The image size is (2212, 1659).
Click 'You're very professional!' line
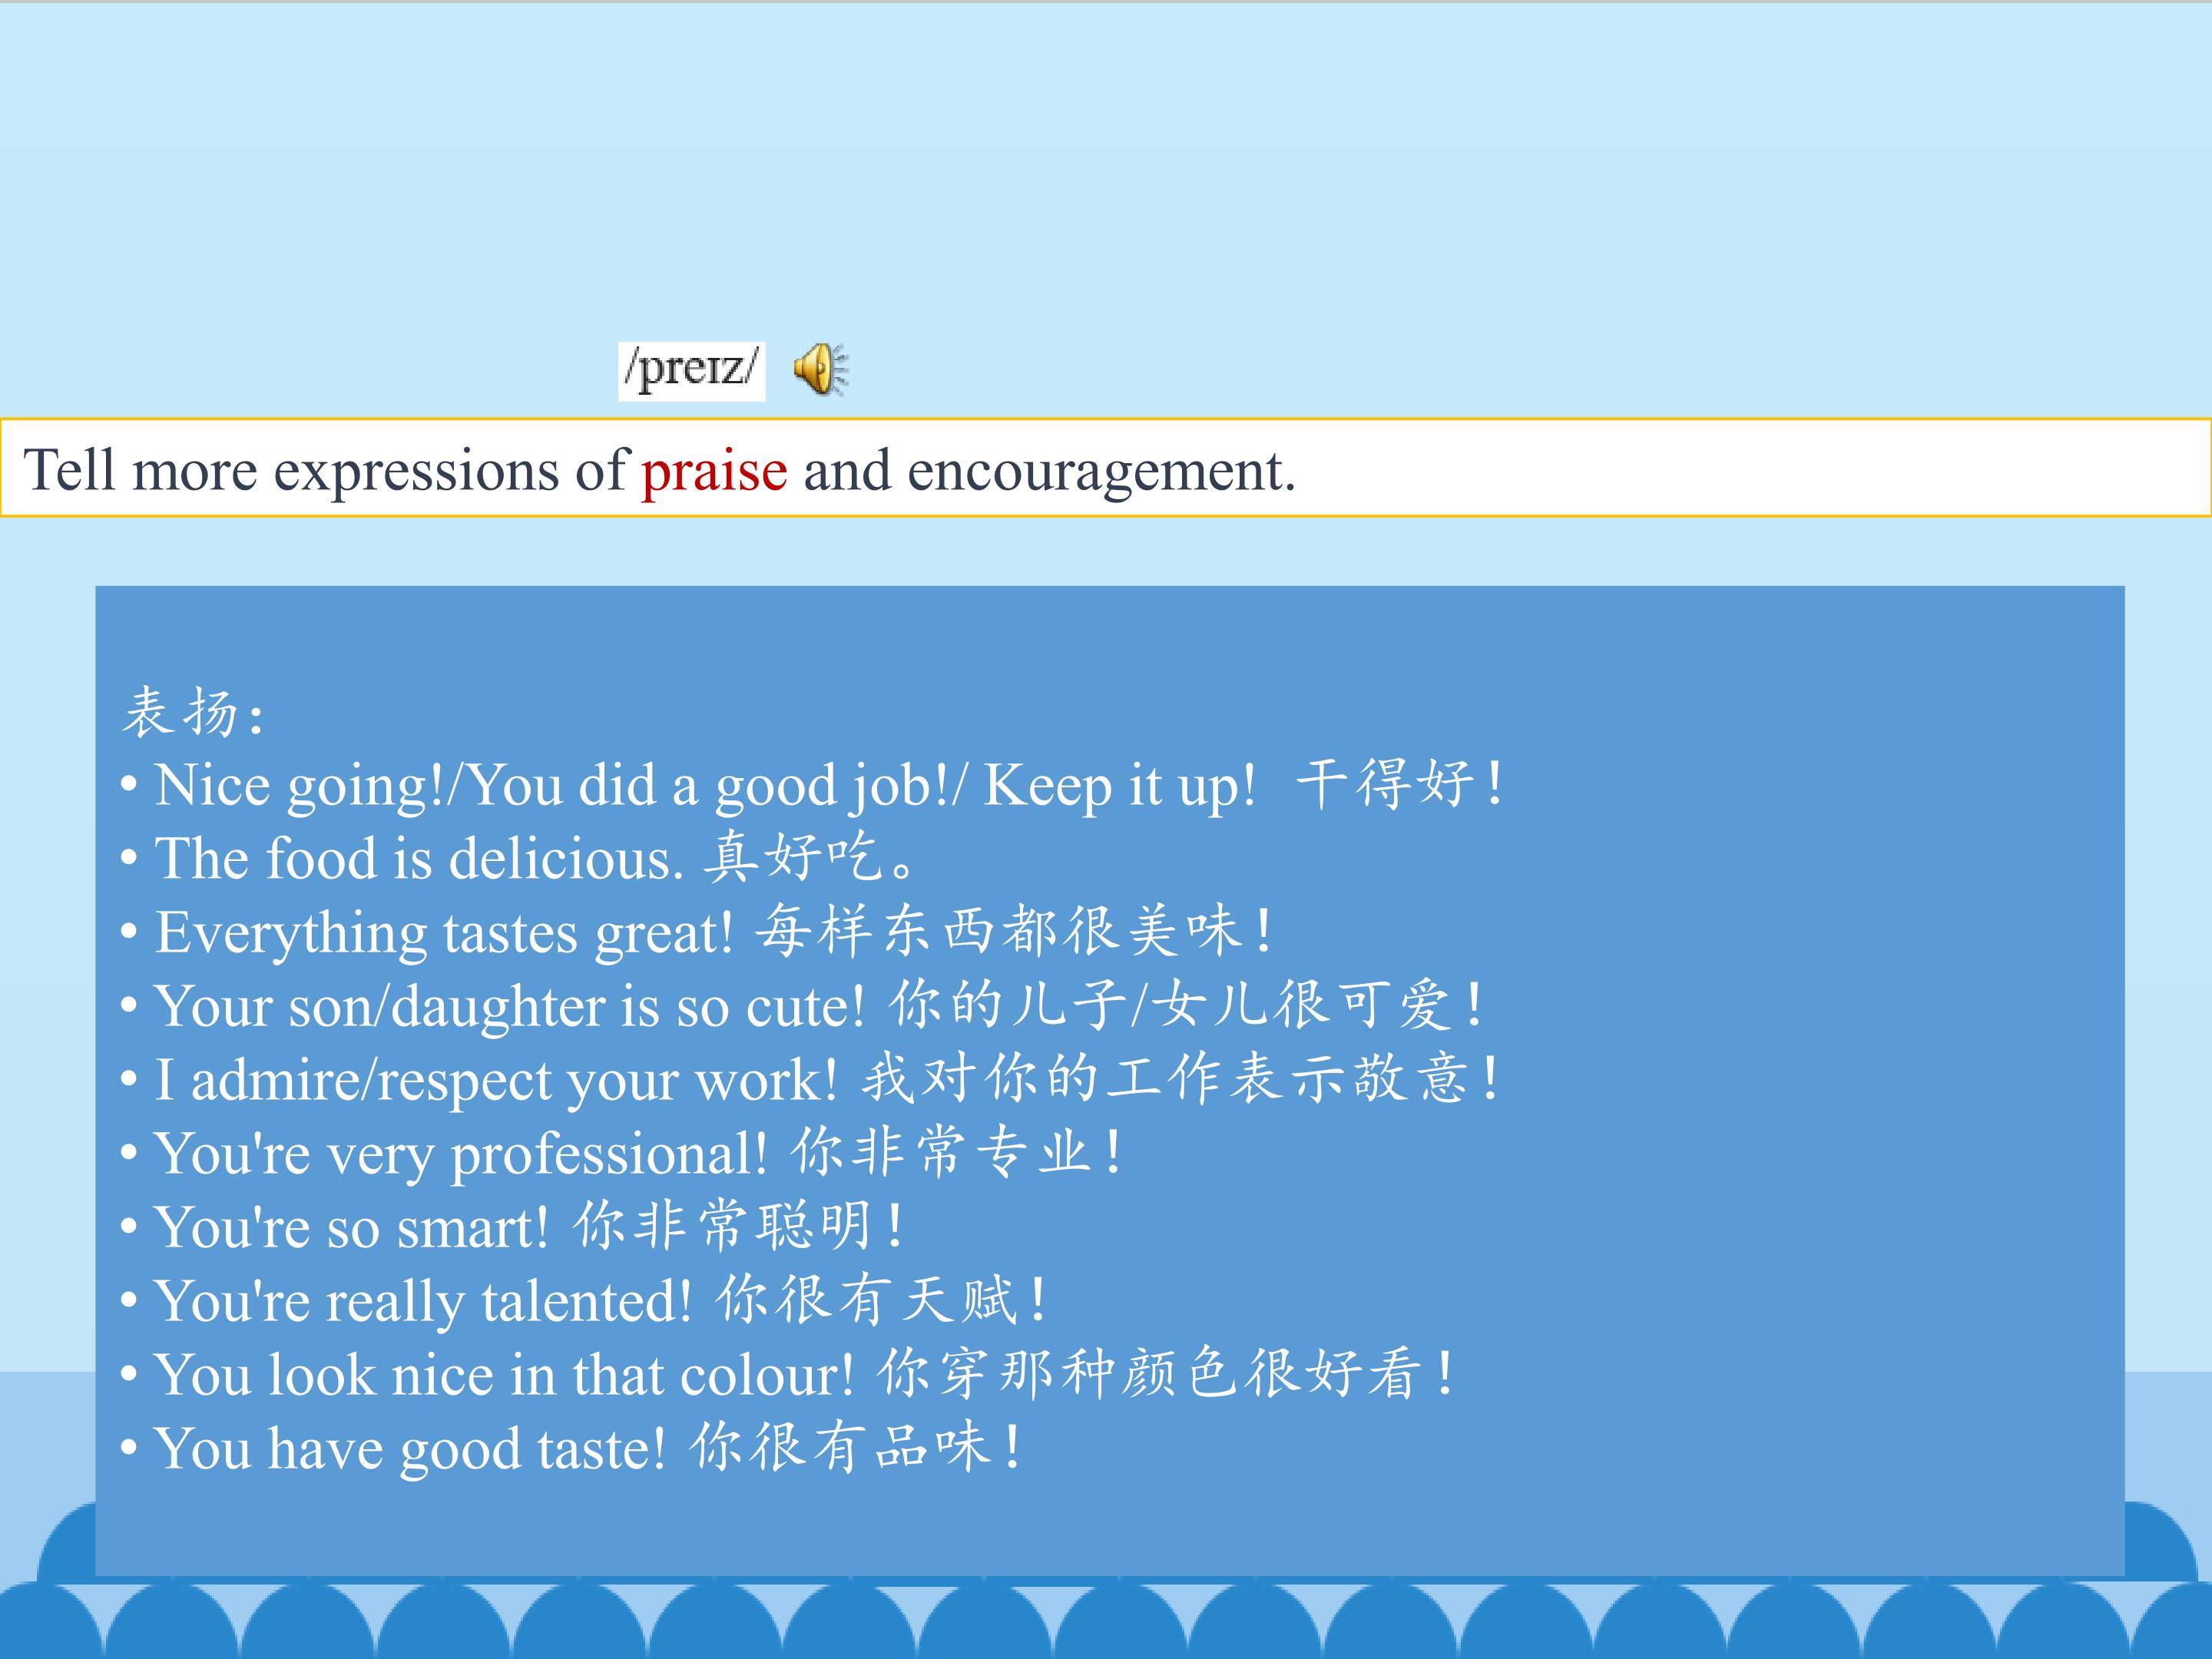pos(621,1153)
